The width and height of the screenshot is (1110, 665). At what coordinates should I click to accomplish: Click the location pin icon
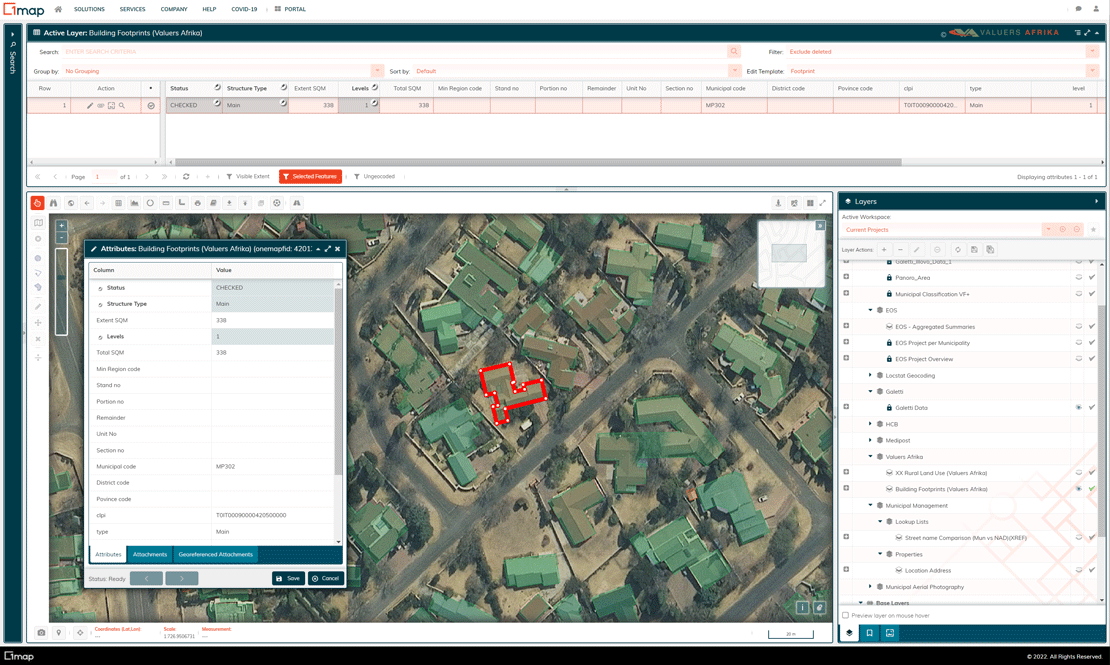59,632
